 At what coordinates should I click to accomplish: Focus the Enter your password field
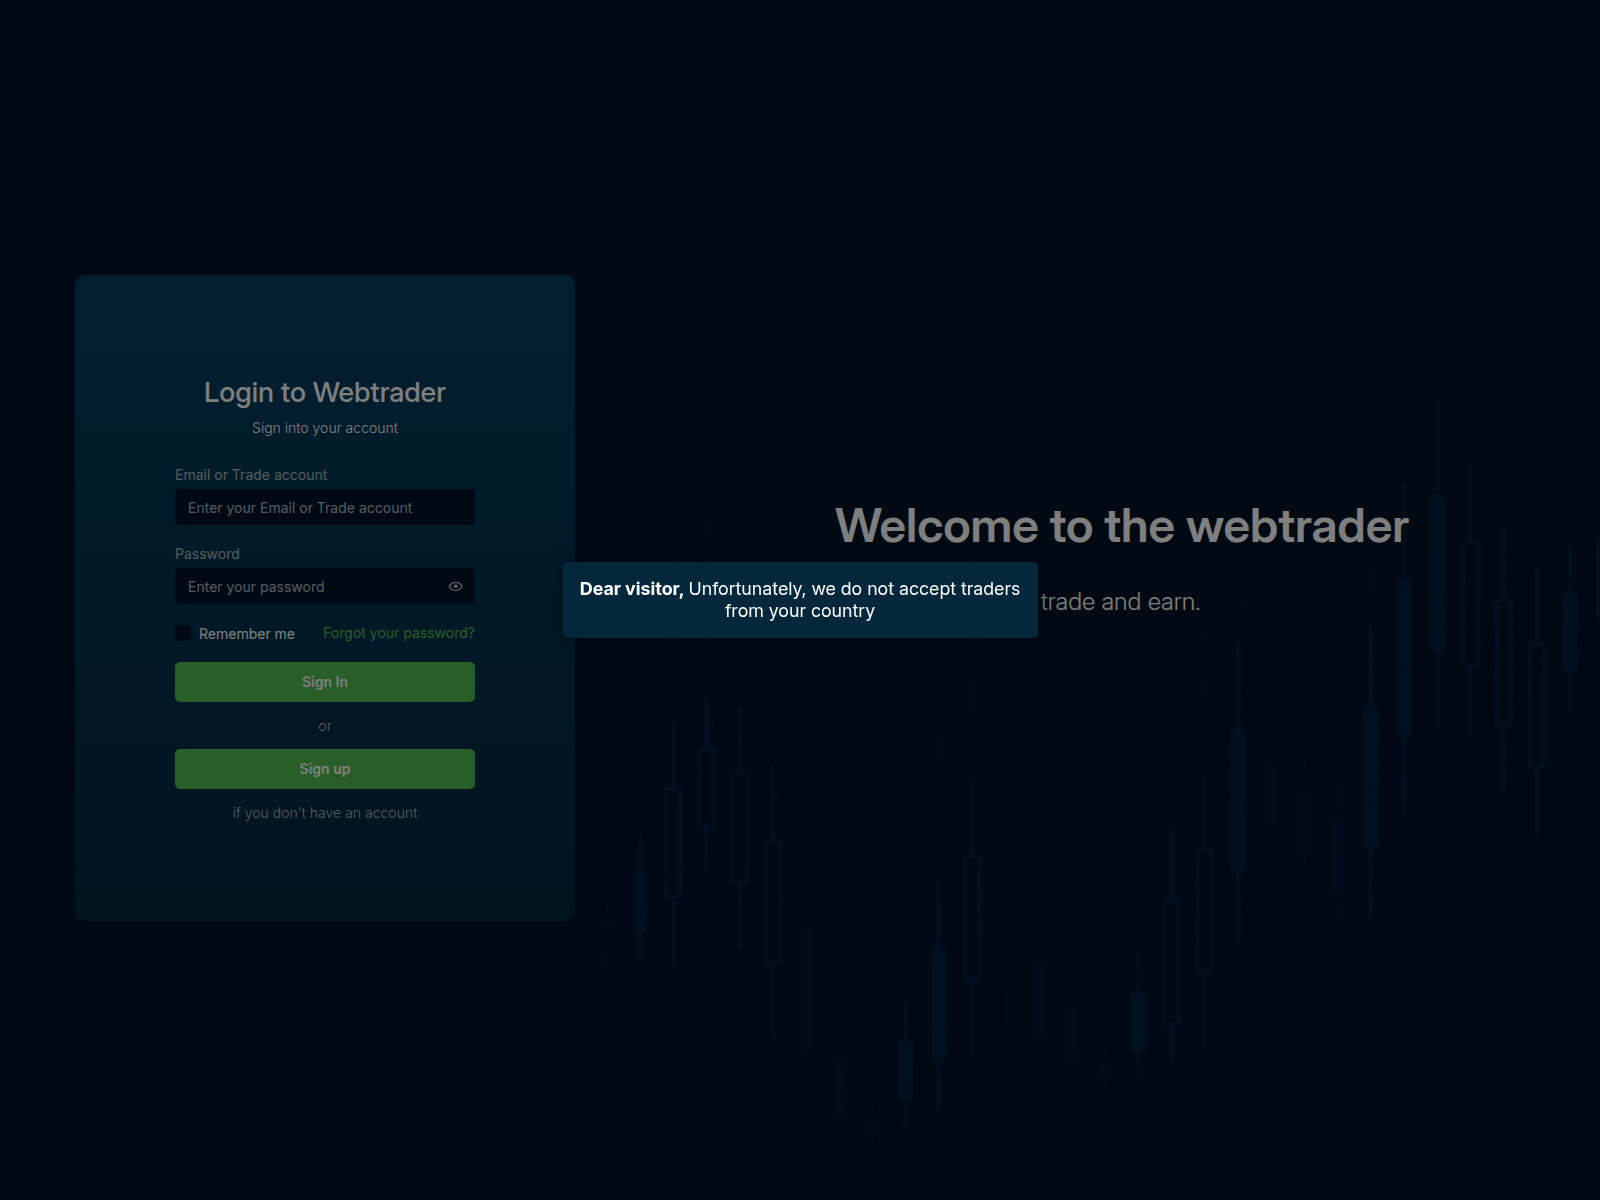325,586
